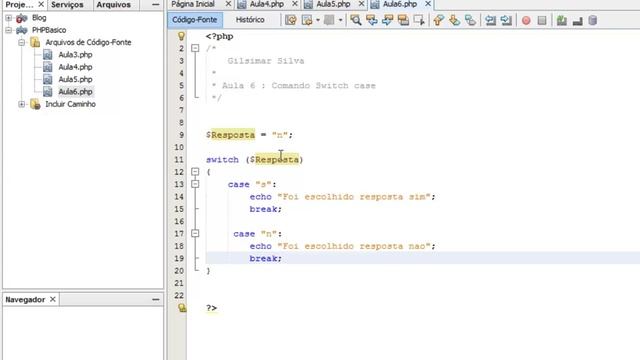Click the lightbulb hint on line 1

click(x=181, y=36)
